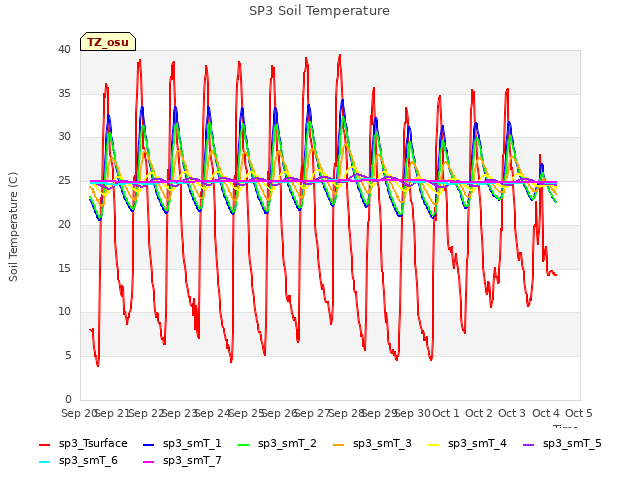Click the SP3 Soil Temperature chart title
Viewport: 640px width, 480px height.
[319, 11]
